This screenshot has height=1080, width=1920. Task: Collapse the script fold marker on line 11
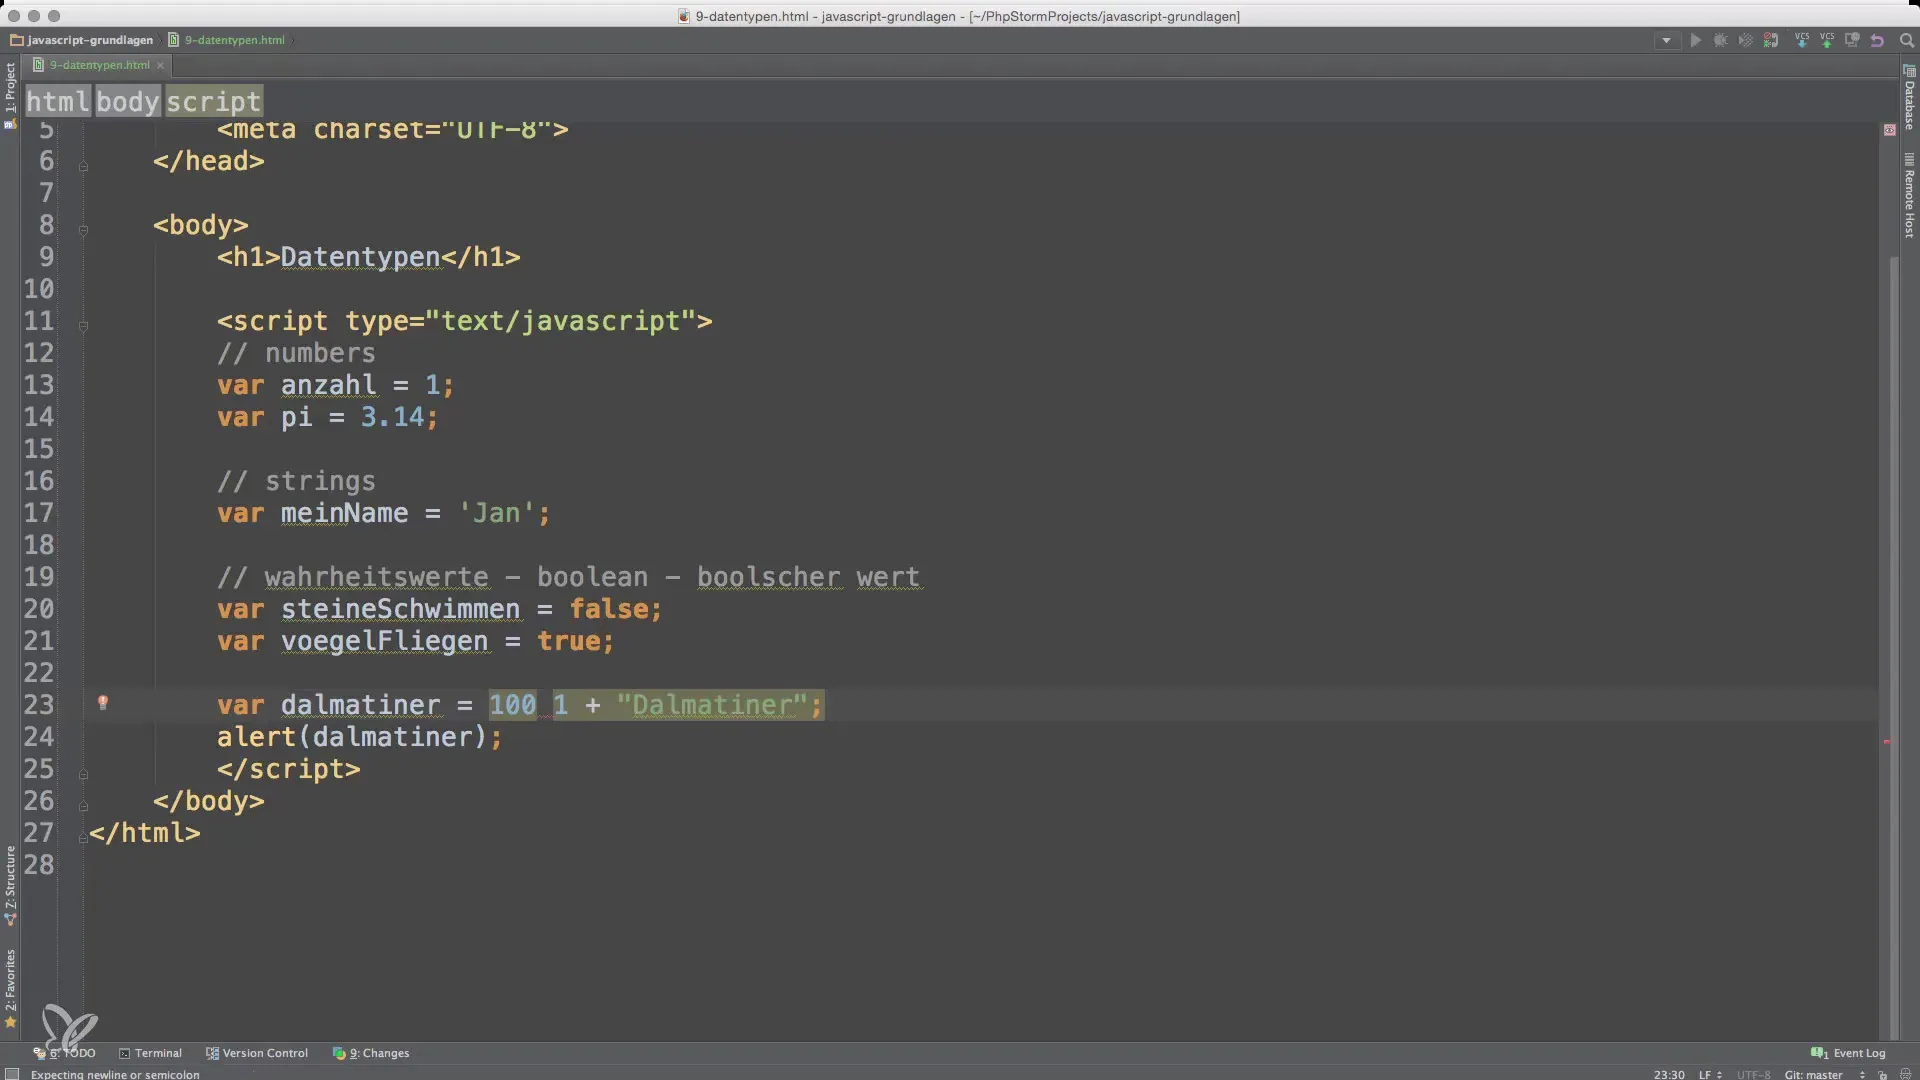click(x=83, y=326)
